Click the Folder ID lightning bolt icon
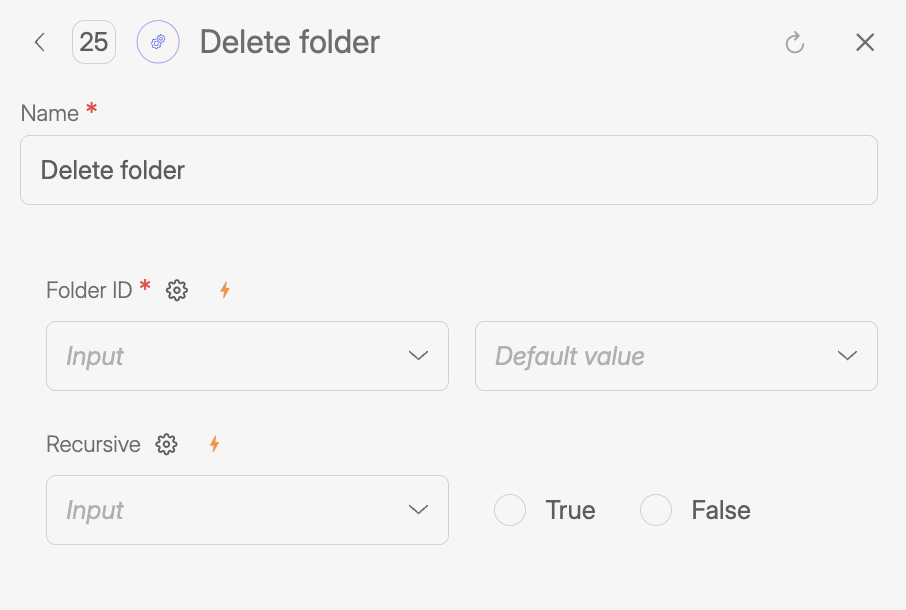 pos(225,290)
